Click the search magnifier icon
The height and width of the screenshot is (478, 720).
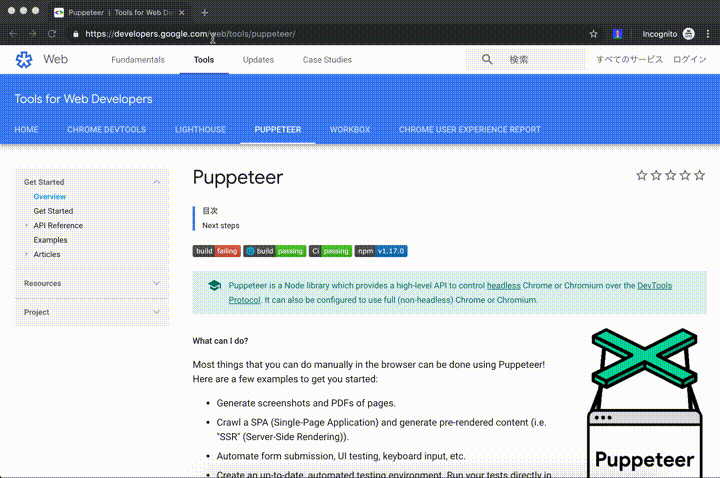click(x=487, y=60)
